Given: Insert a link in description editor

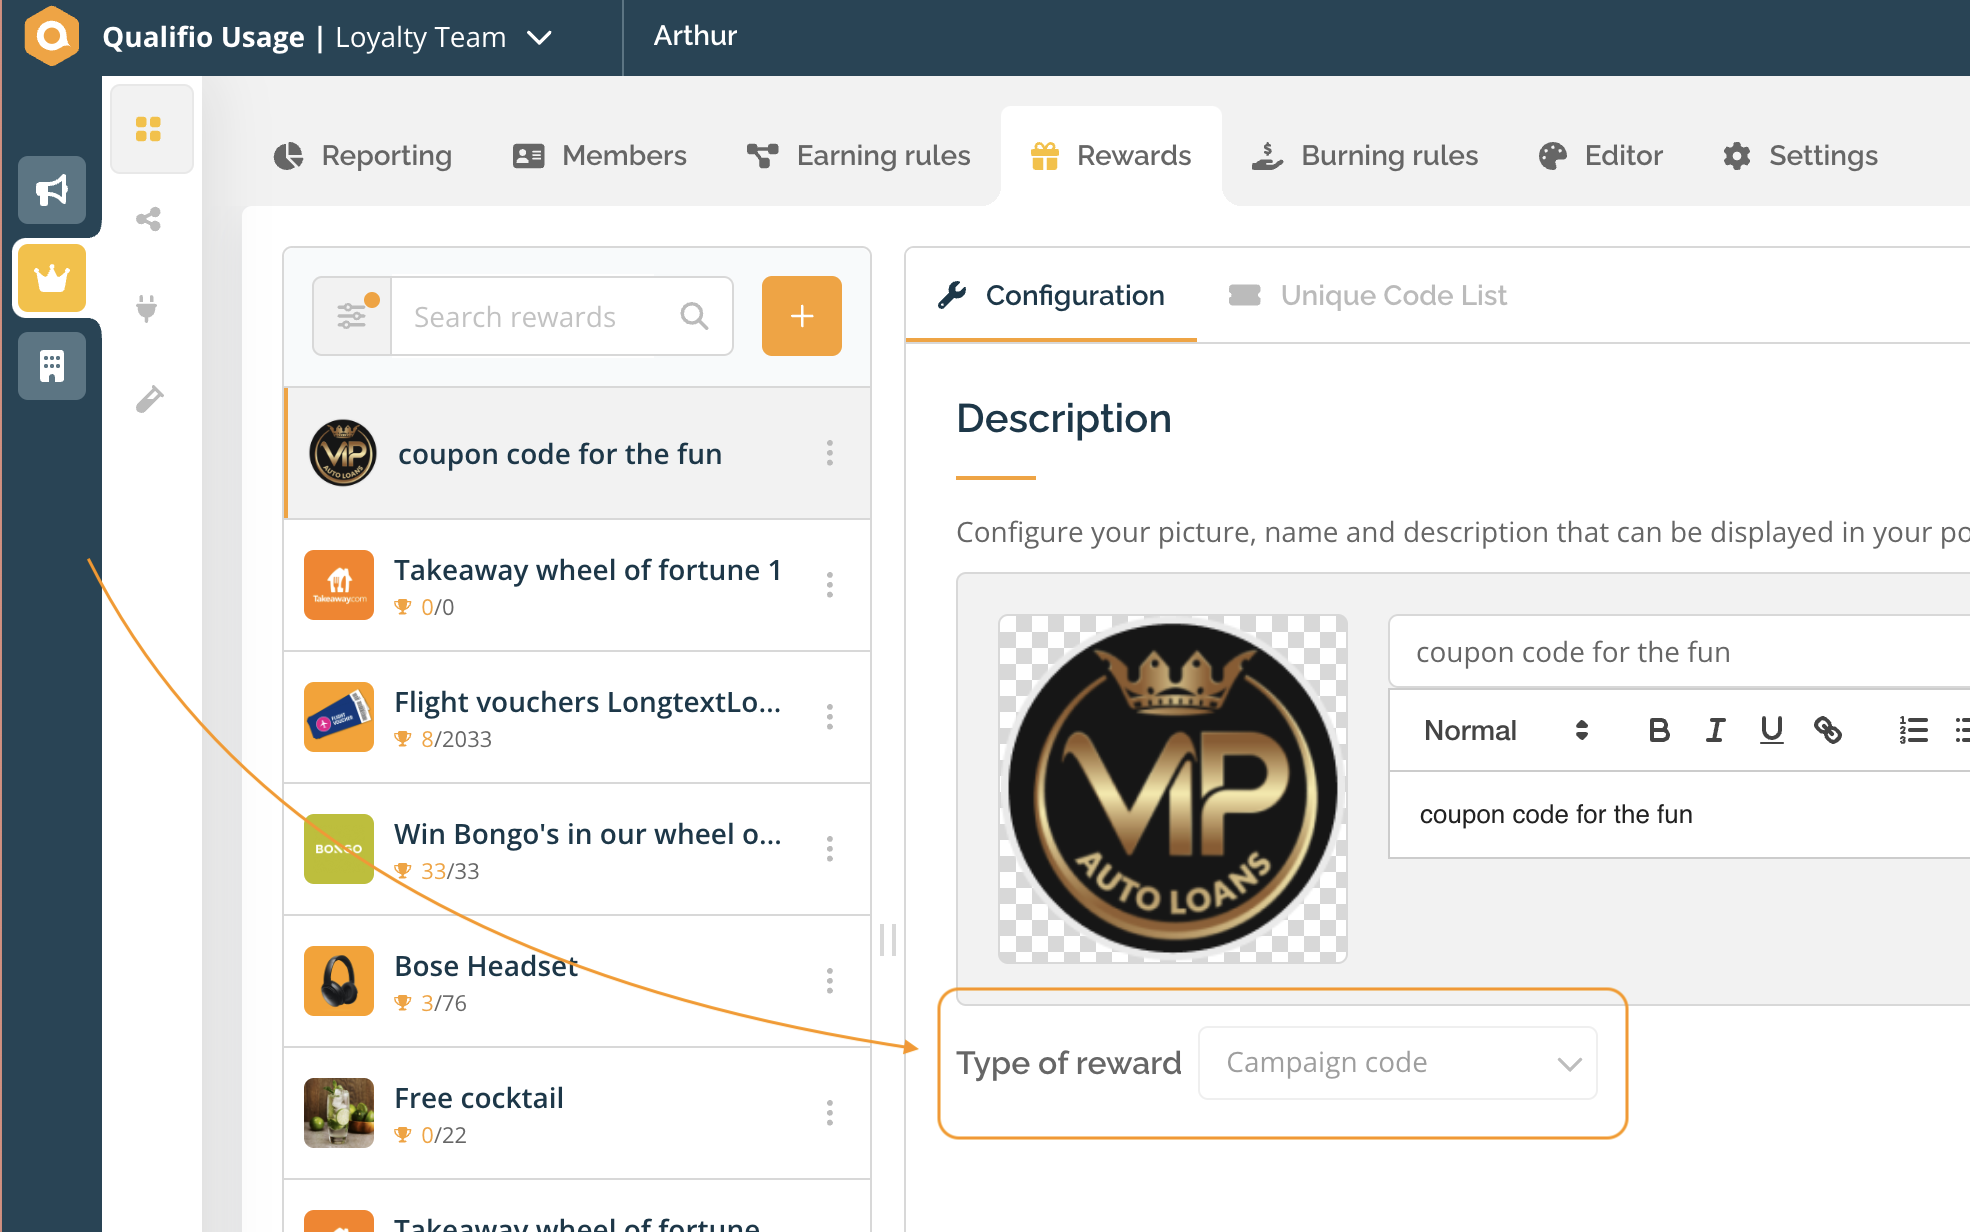Looking at the screenshot, I should pos(1828,730).
